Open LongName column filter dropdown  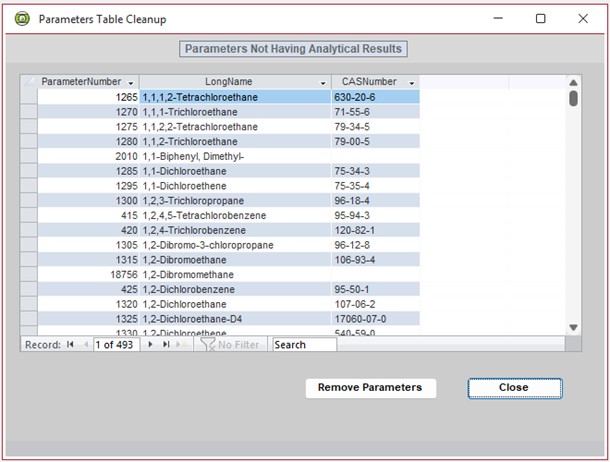tap(323, 83)
